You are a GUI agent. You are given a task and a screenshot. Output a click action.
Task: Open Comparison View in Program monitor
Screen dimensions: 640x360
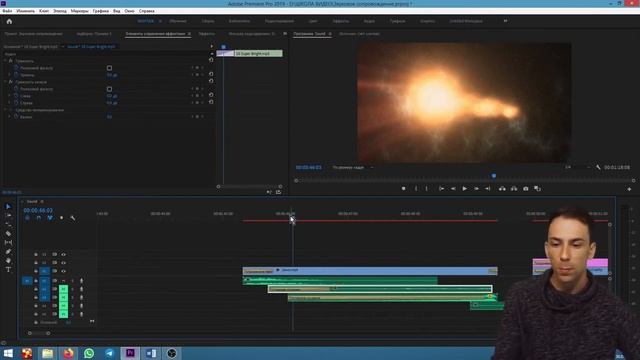click(538, 189)
